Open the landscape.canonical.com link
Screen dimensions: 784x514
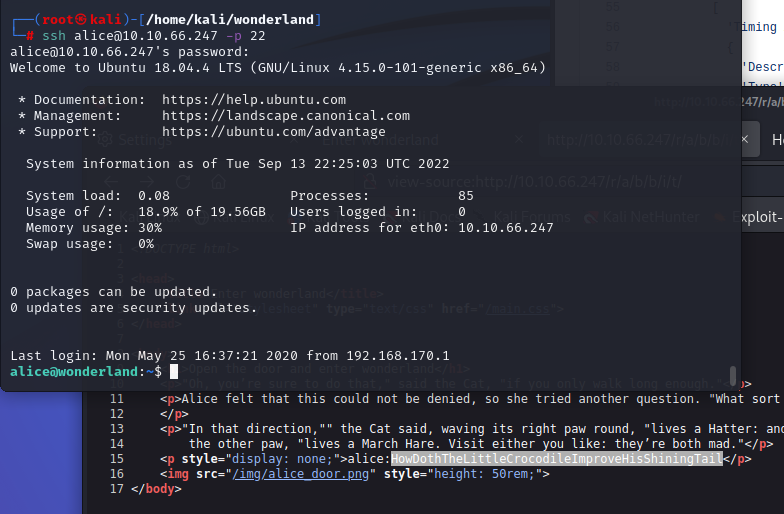pyautogui.click(x=286, y=116)
